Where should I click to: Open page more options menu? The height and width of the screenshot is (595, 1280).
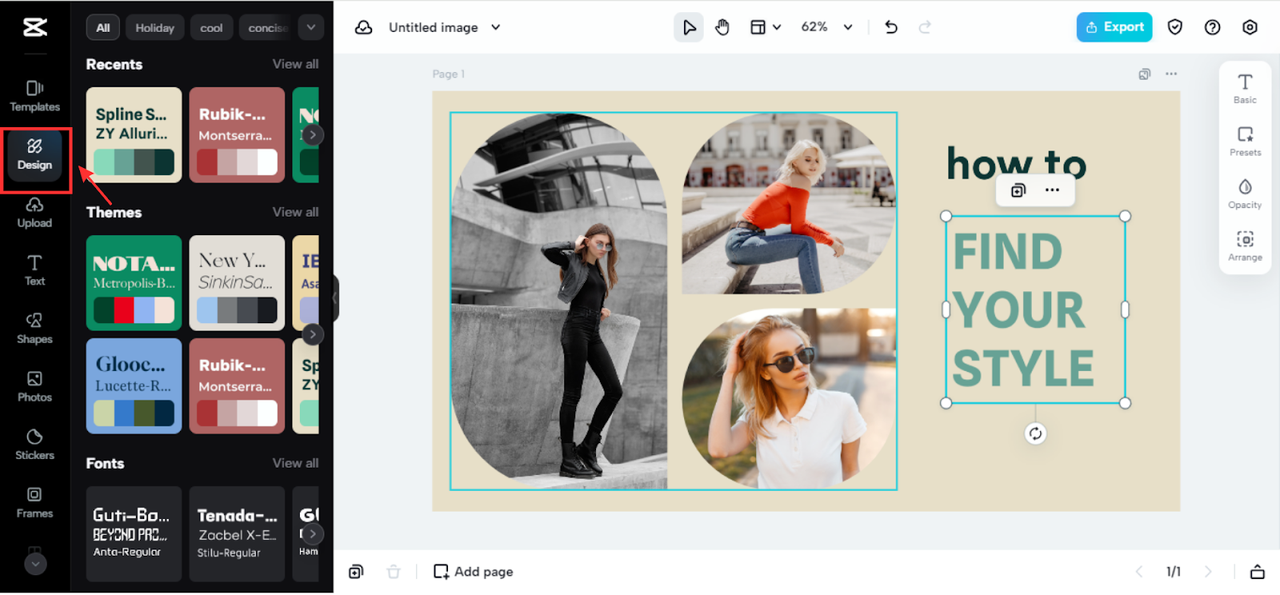(1171, 74)
